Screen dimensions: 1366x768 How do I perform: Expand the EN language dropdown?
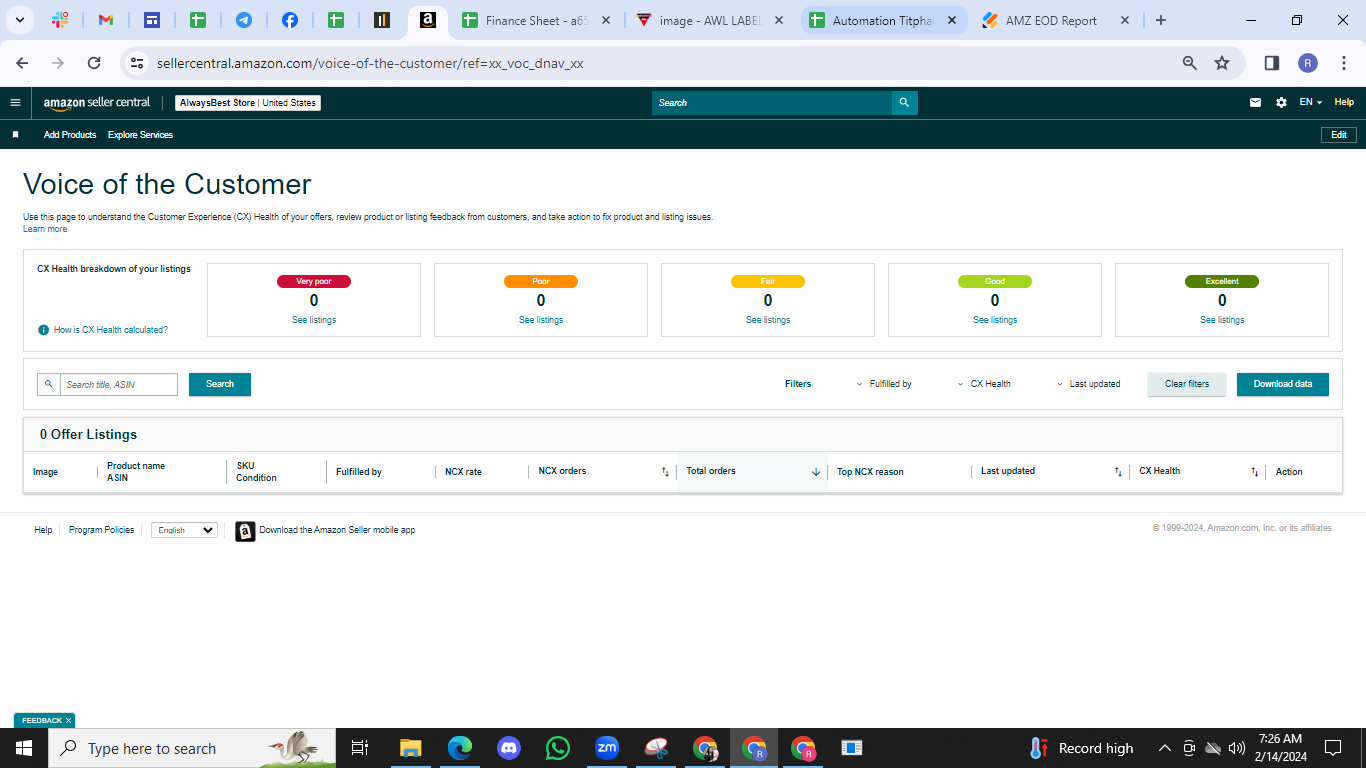pyautogui.click(x=1310, y=103)
